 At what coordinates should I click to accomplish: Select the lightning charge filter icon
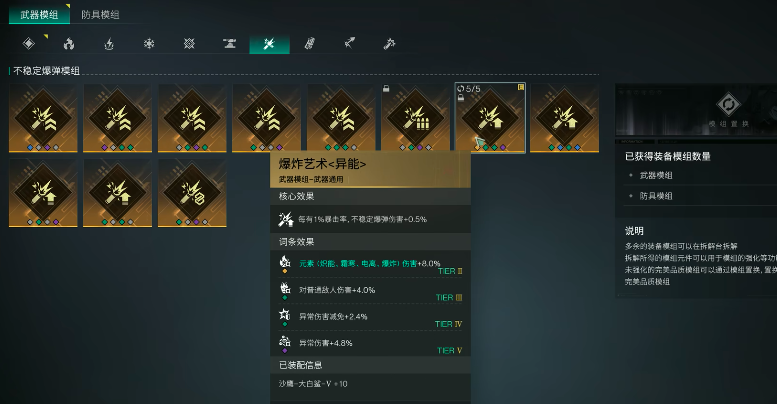[109, 44]
